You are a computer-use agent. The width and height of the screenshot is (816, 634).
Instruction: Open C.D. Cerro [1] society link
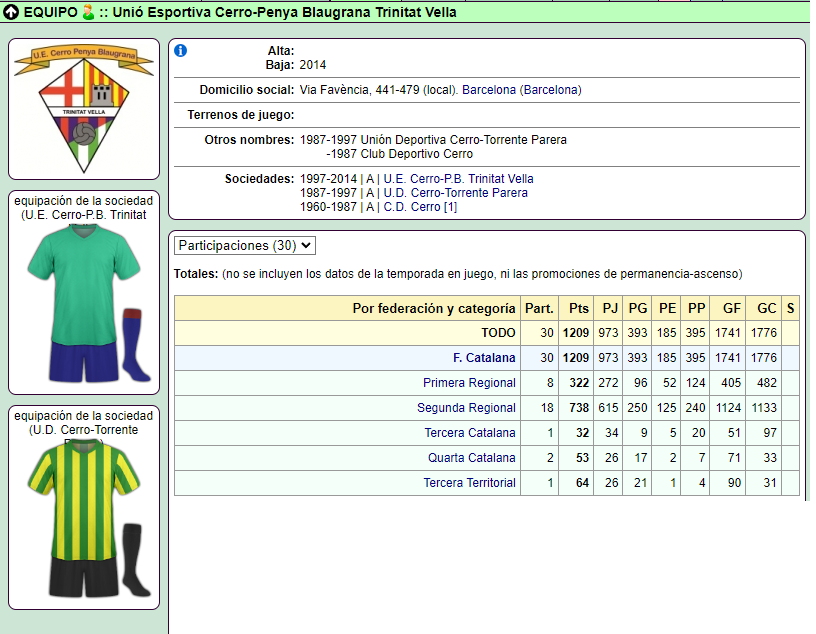[x=420, y=207]
